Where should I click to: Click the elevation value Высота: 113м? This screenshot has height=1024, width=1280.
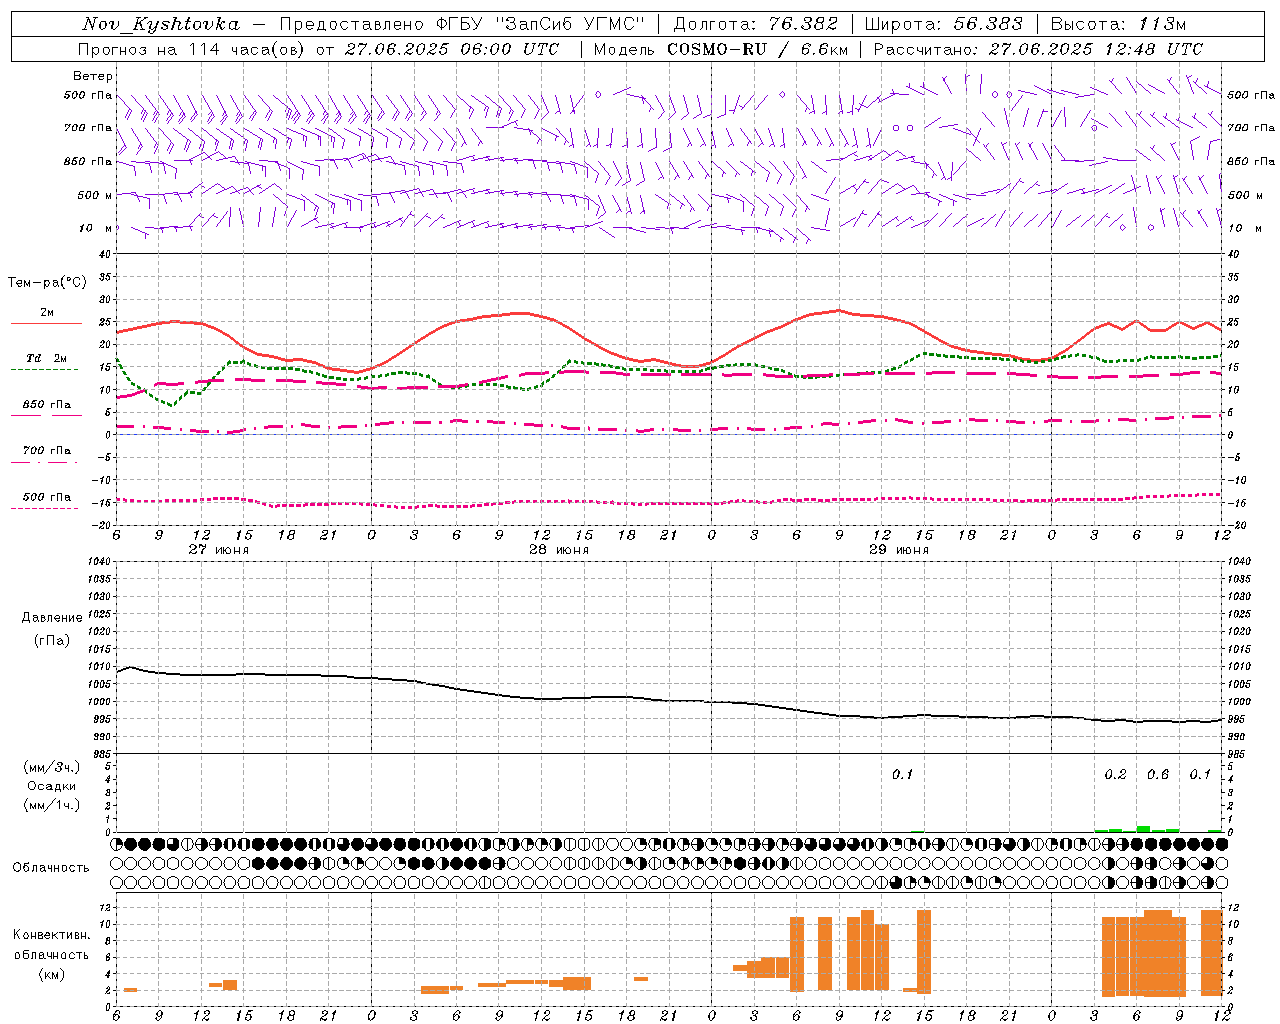(x=1118, y=24)
